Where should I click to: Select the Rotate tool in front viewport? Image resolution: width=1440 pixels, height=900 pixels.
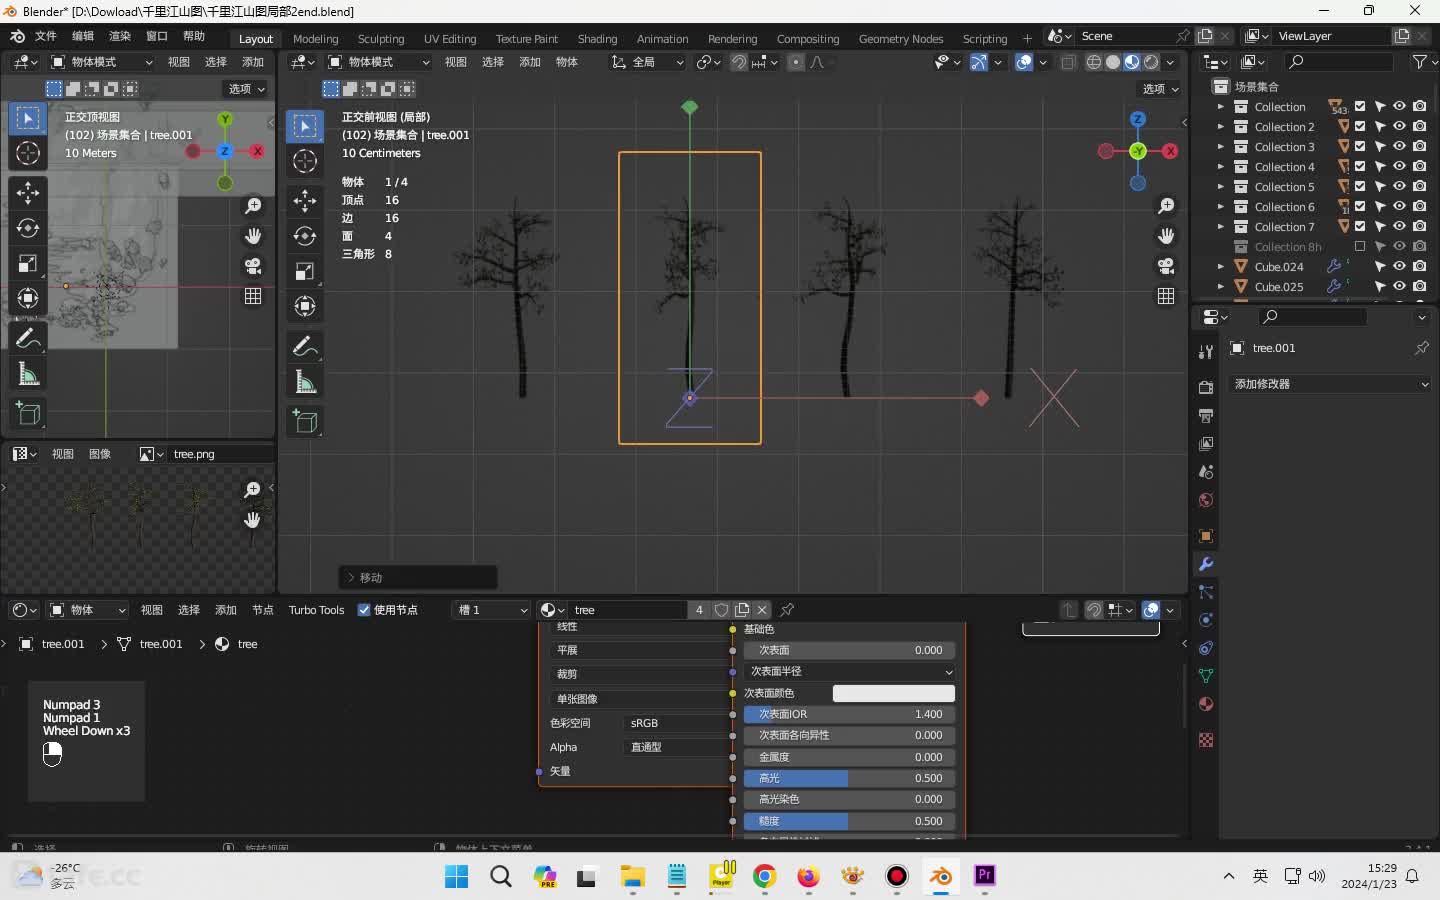pos(305,236)
